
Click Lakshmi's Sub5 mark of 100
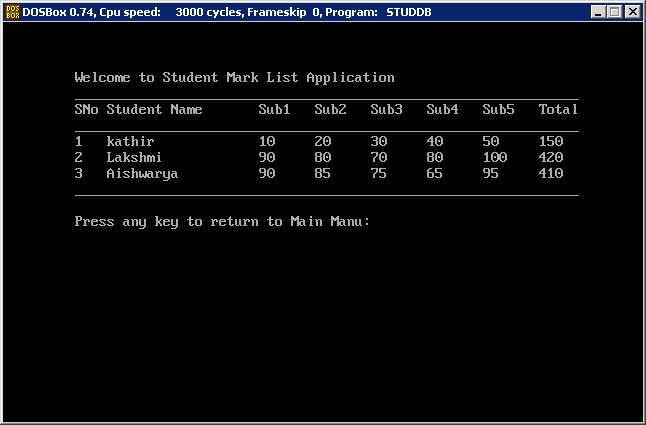(494, 158)
